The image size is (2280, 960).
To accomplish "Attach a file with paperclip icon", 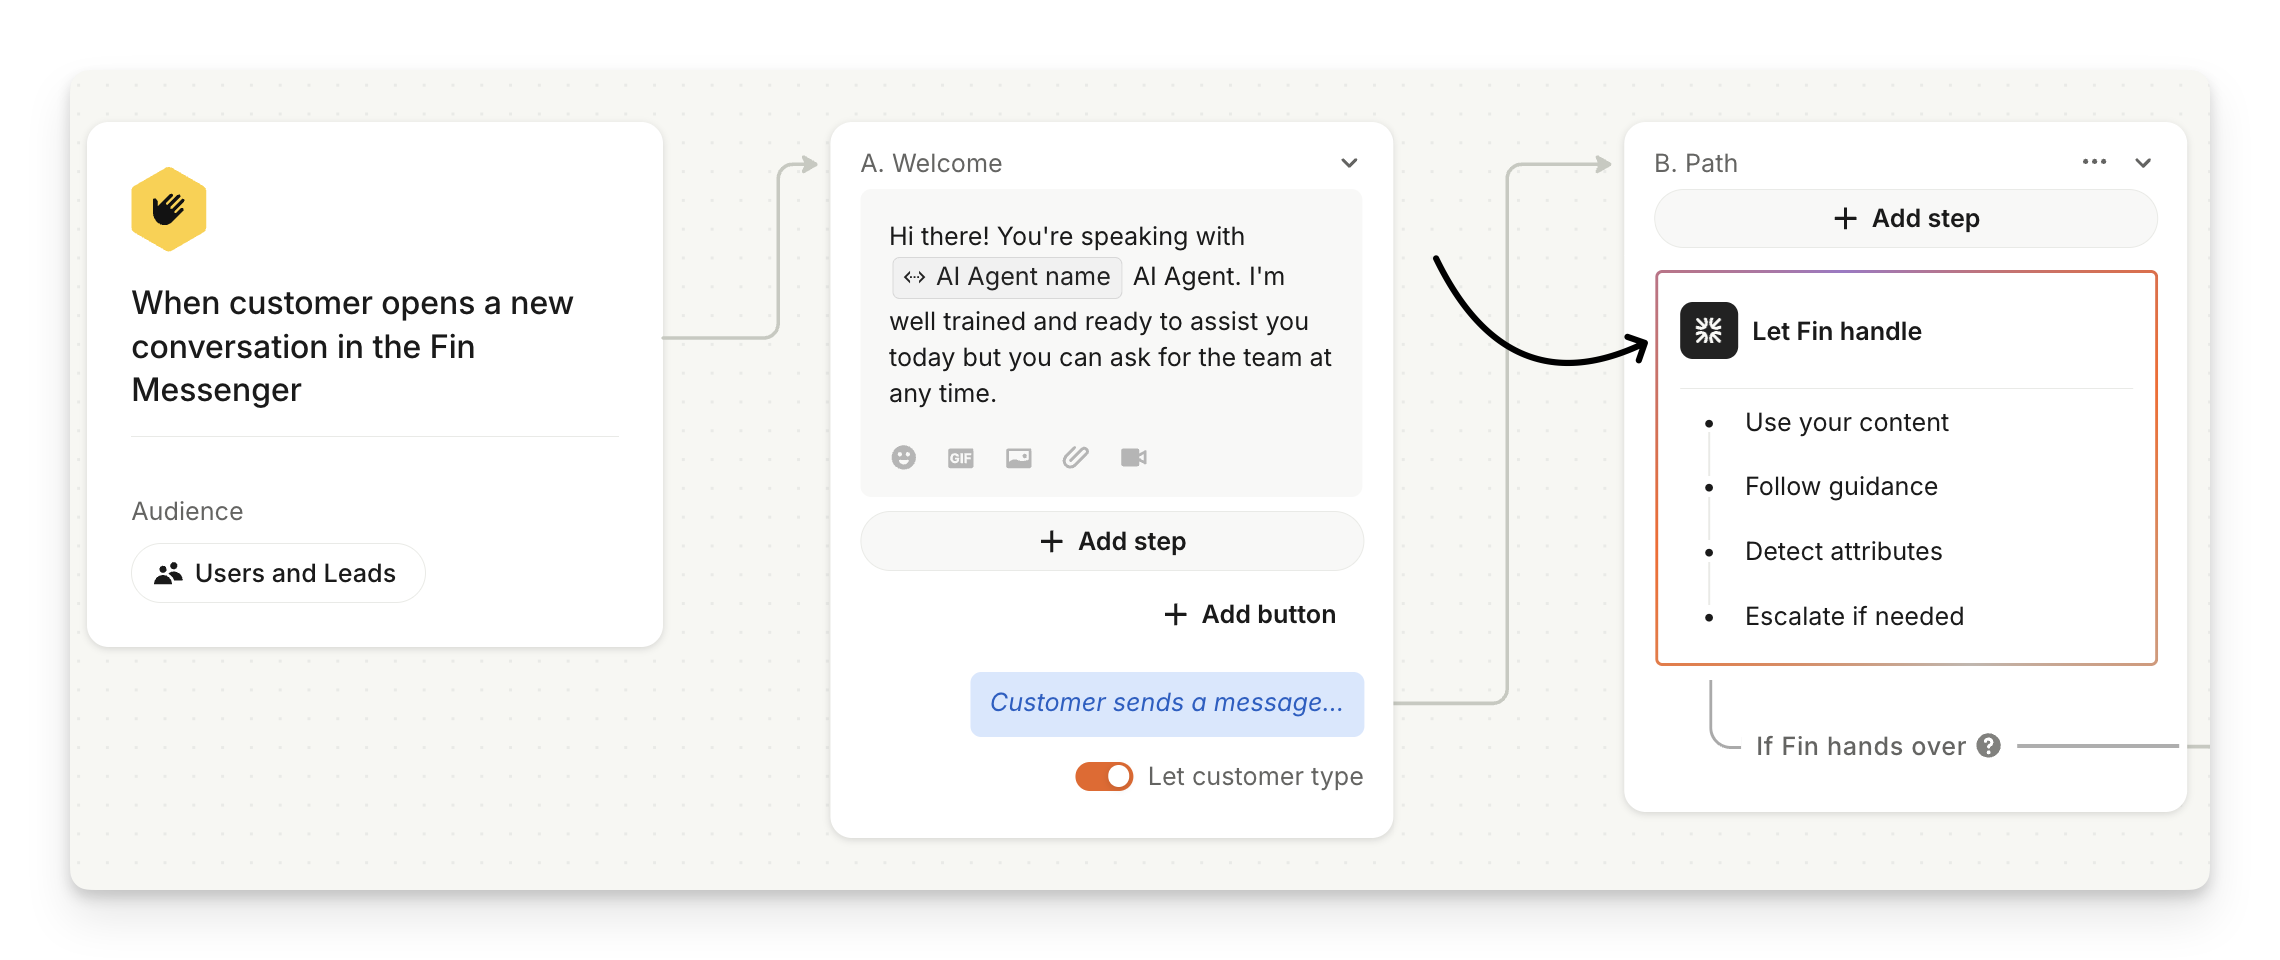I will (x=1075, y=458).
